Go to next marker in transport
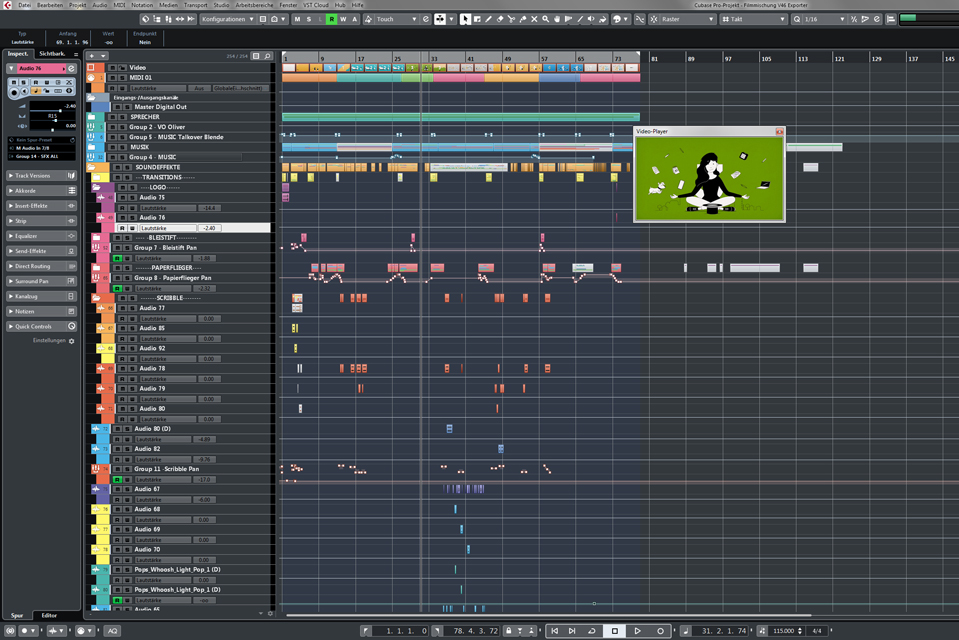This screenshot has height=640, width=959. (x=572, y=631)
